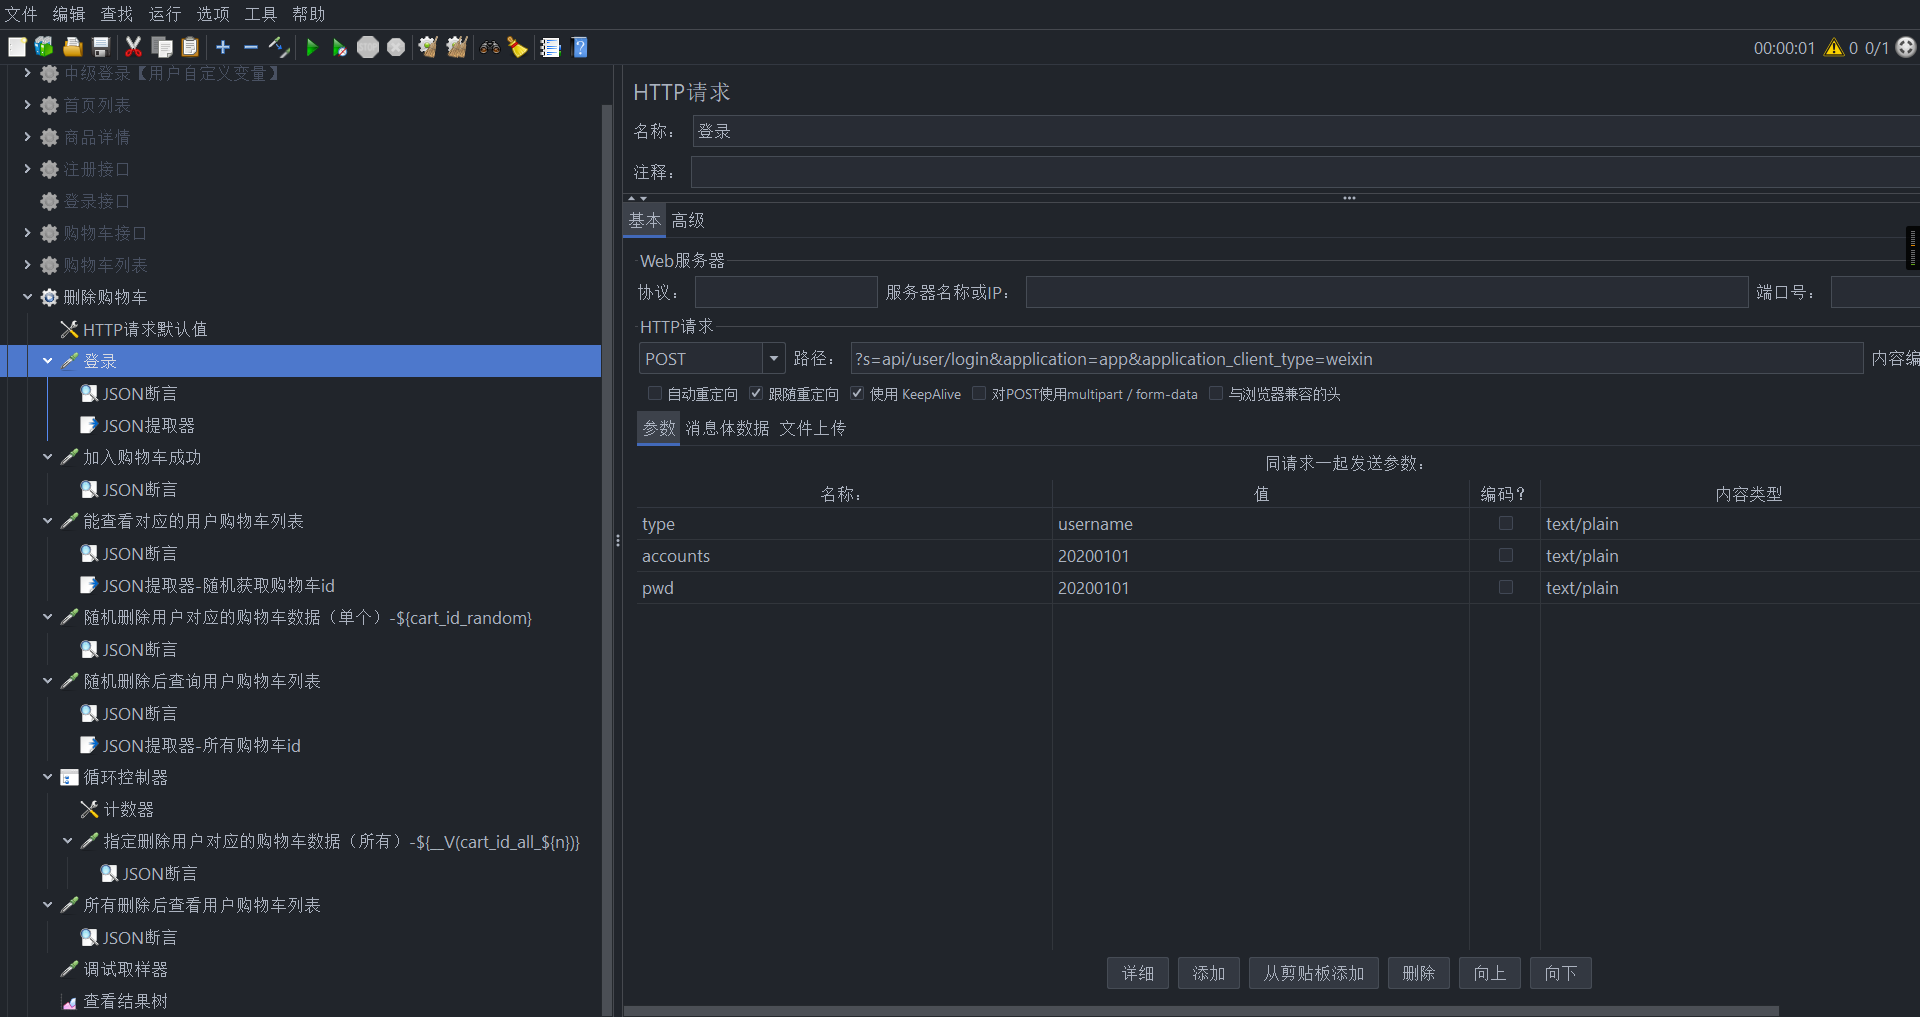This screenshot has height=1017, width=1920.
Task: Click the 删除 button
Action: point(1419,973)
